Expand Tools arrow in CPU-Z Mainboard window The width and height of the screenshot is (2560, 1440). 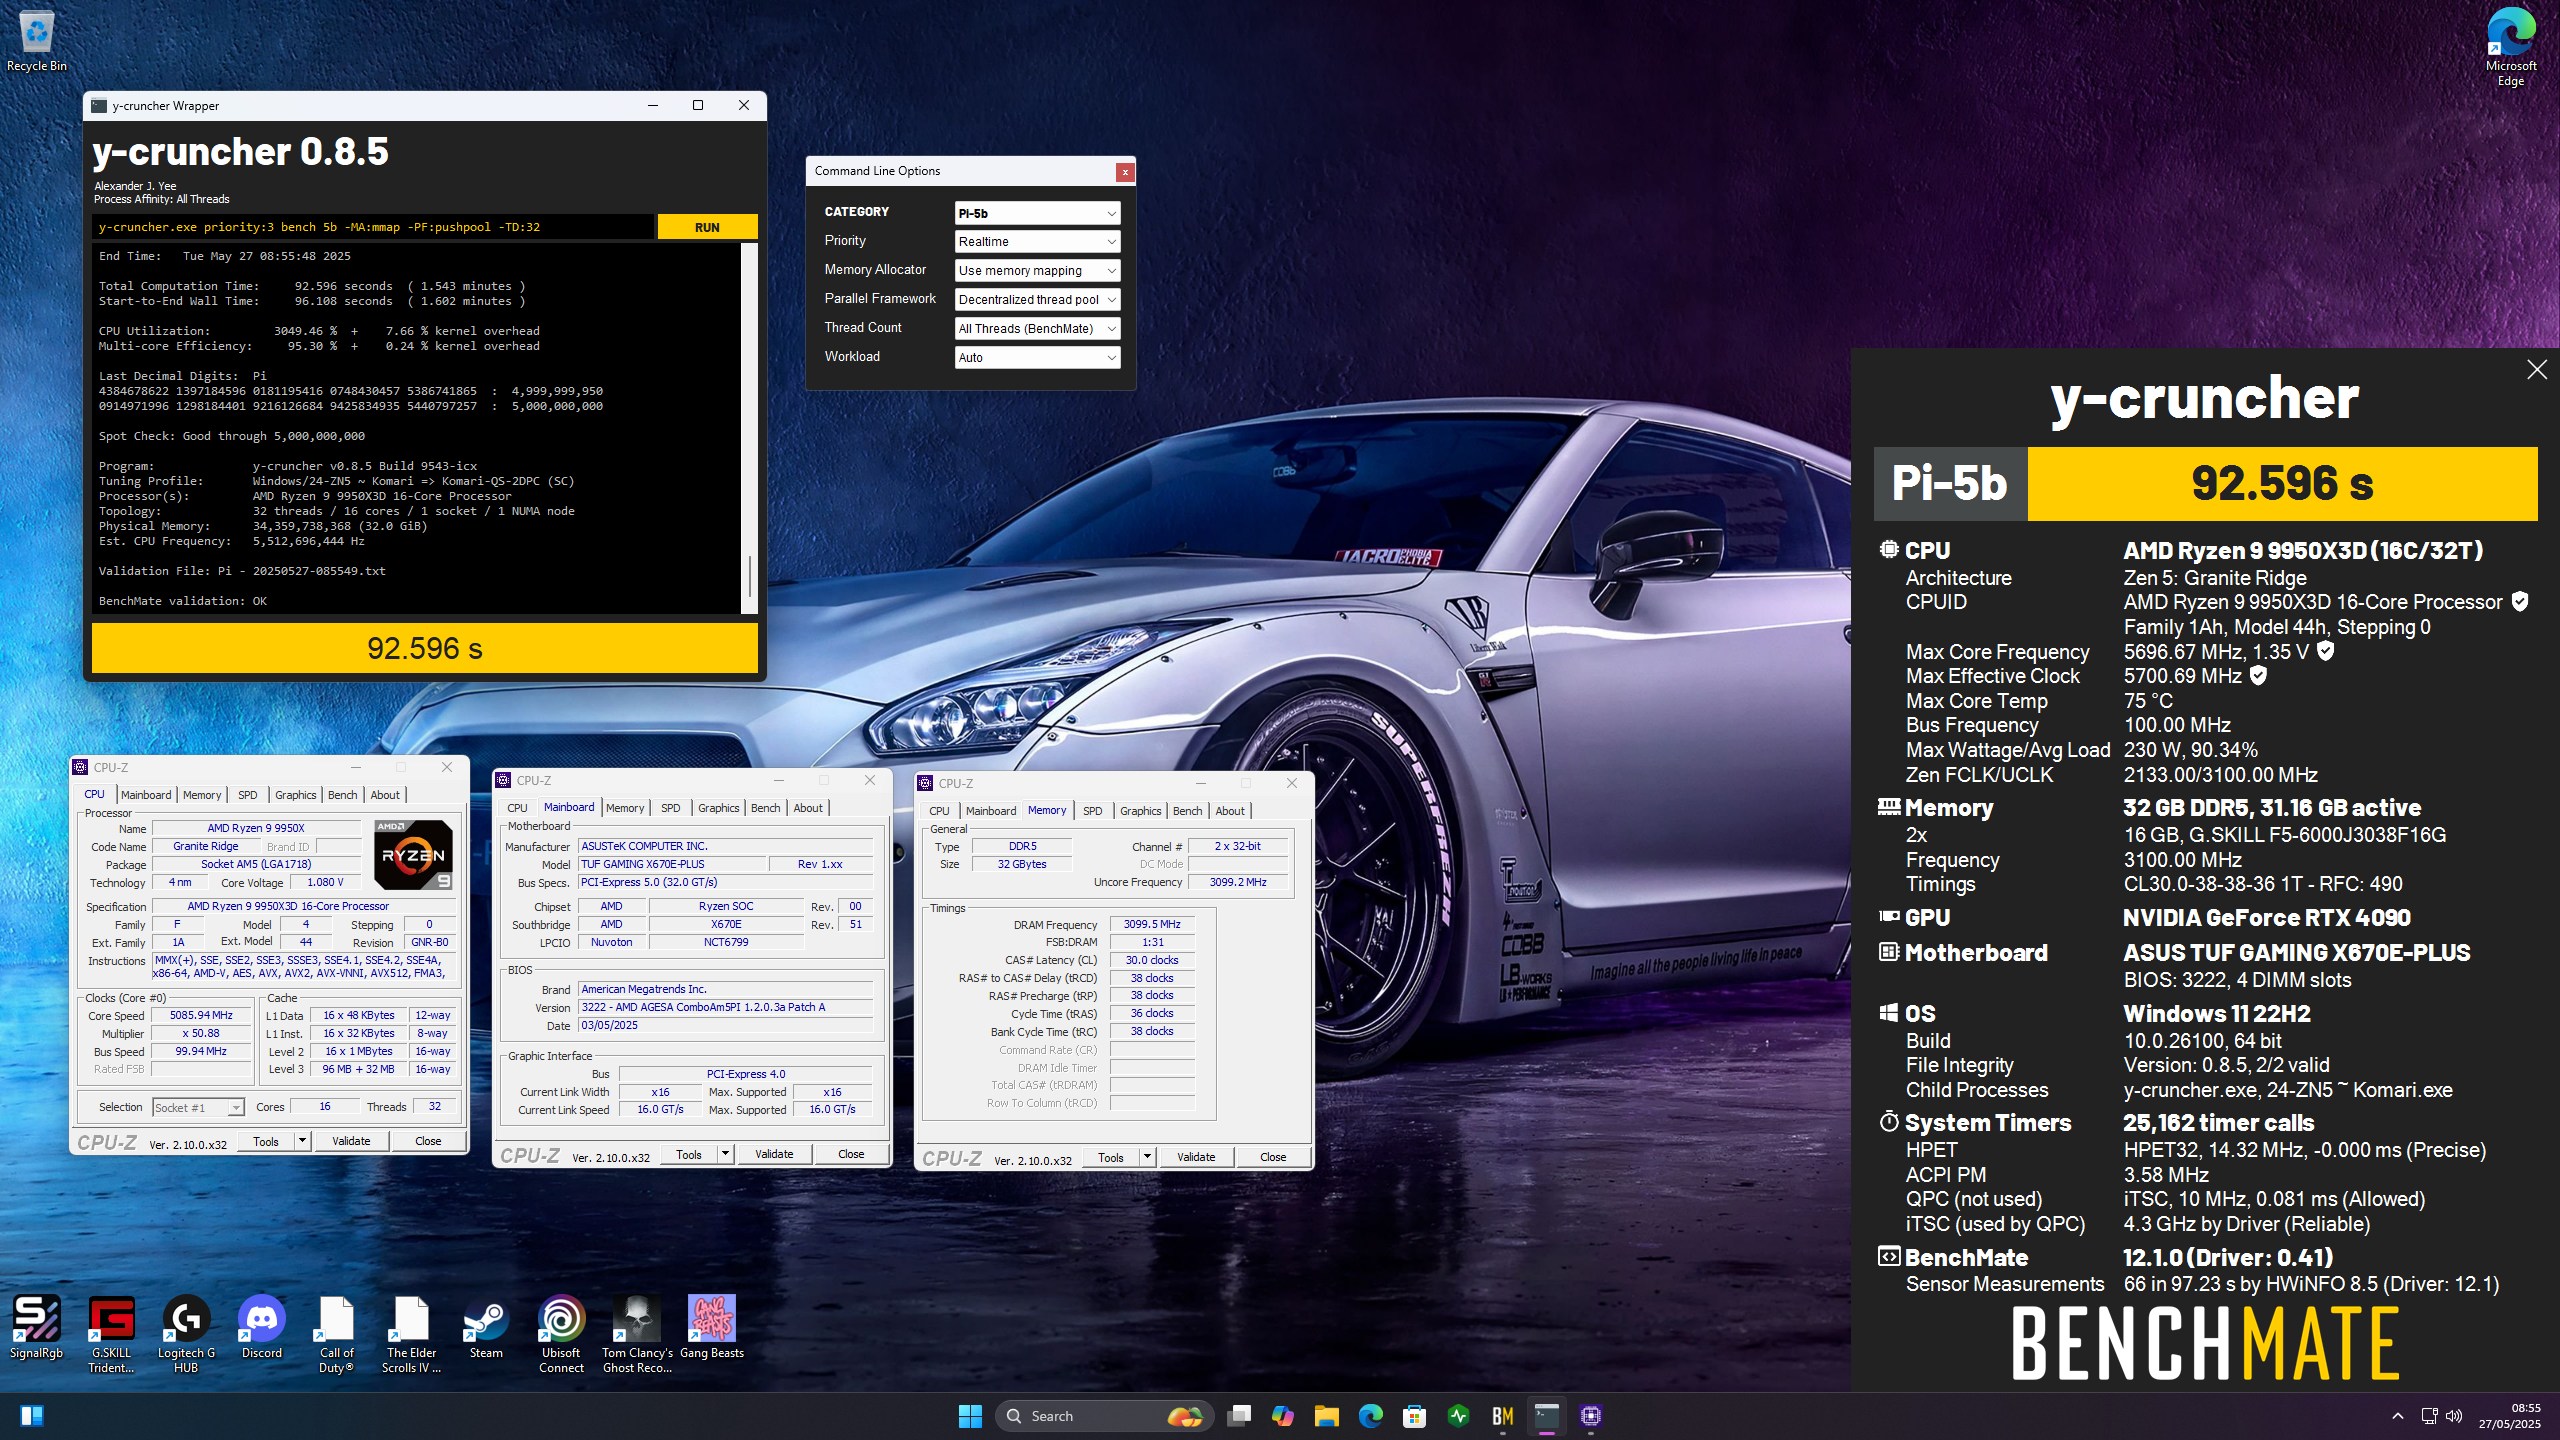pos(725,1155)
